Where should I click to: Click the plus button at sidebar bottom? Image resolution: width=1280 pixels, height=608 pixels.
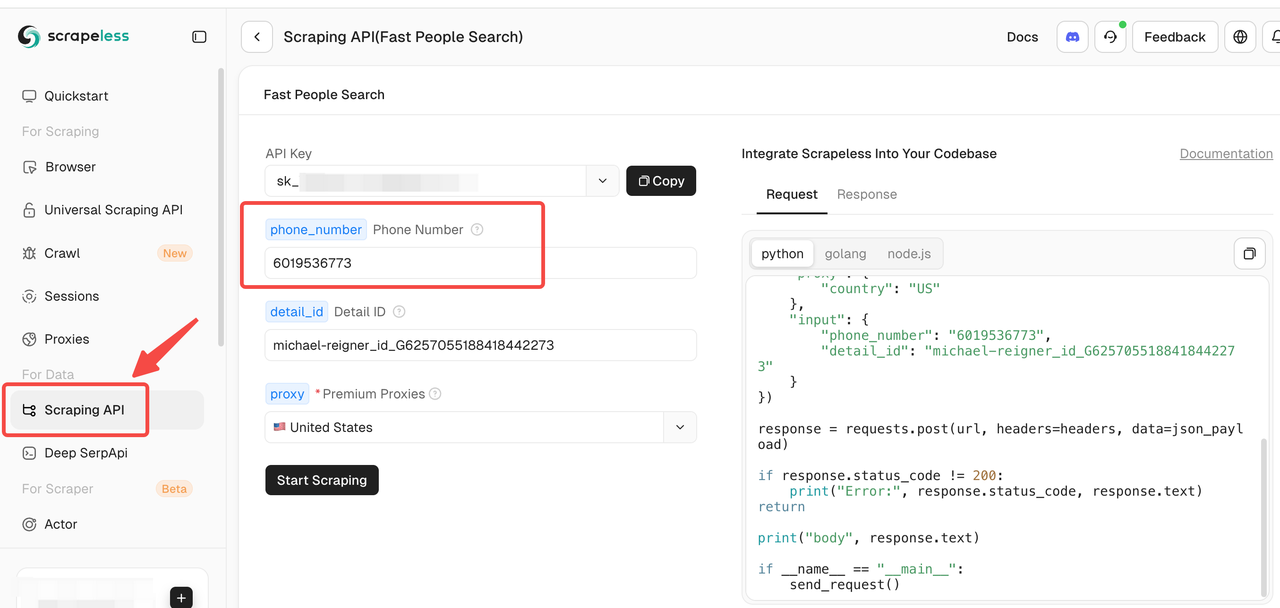click(181, 598)
